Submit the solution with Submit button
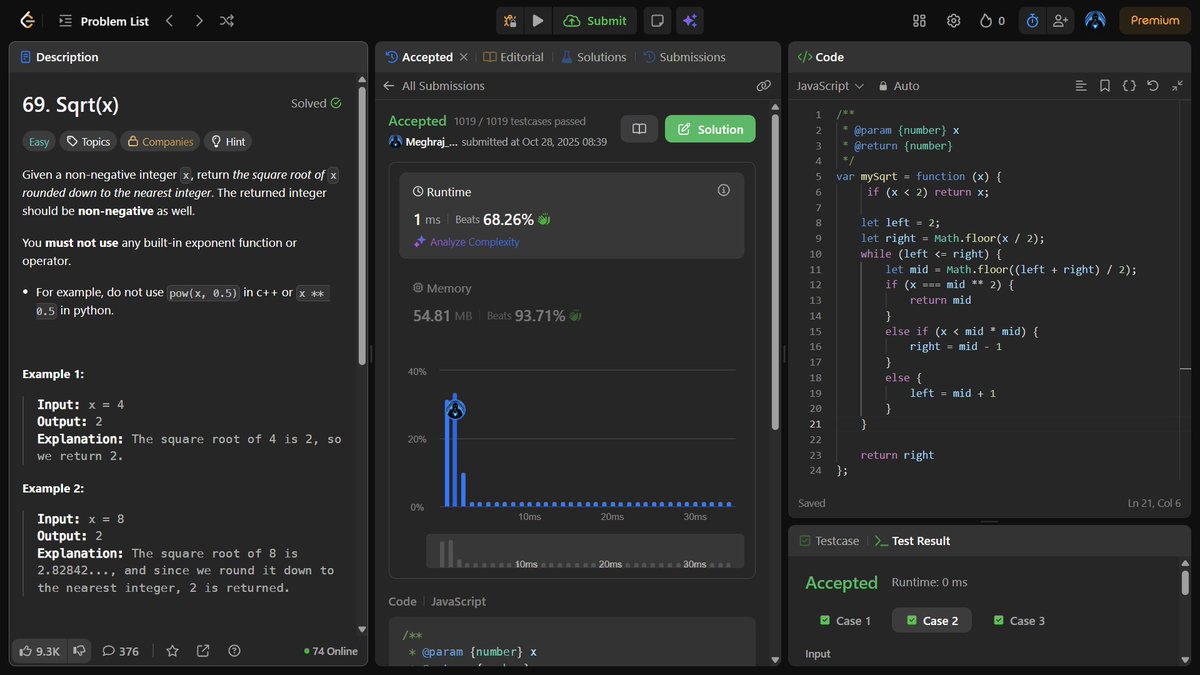 click(596, 20)
